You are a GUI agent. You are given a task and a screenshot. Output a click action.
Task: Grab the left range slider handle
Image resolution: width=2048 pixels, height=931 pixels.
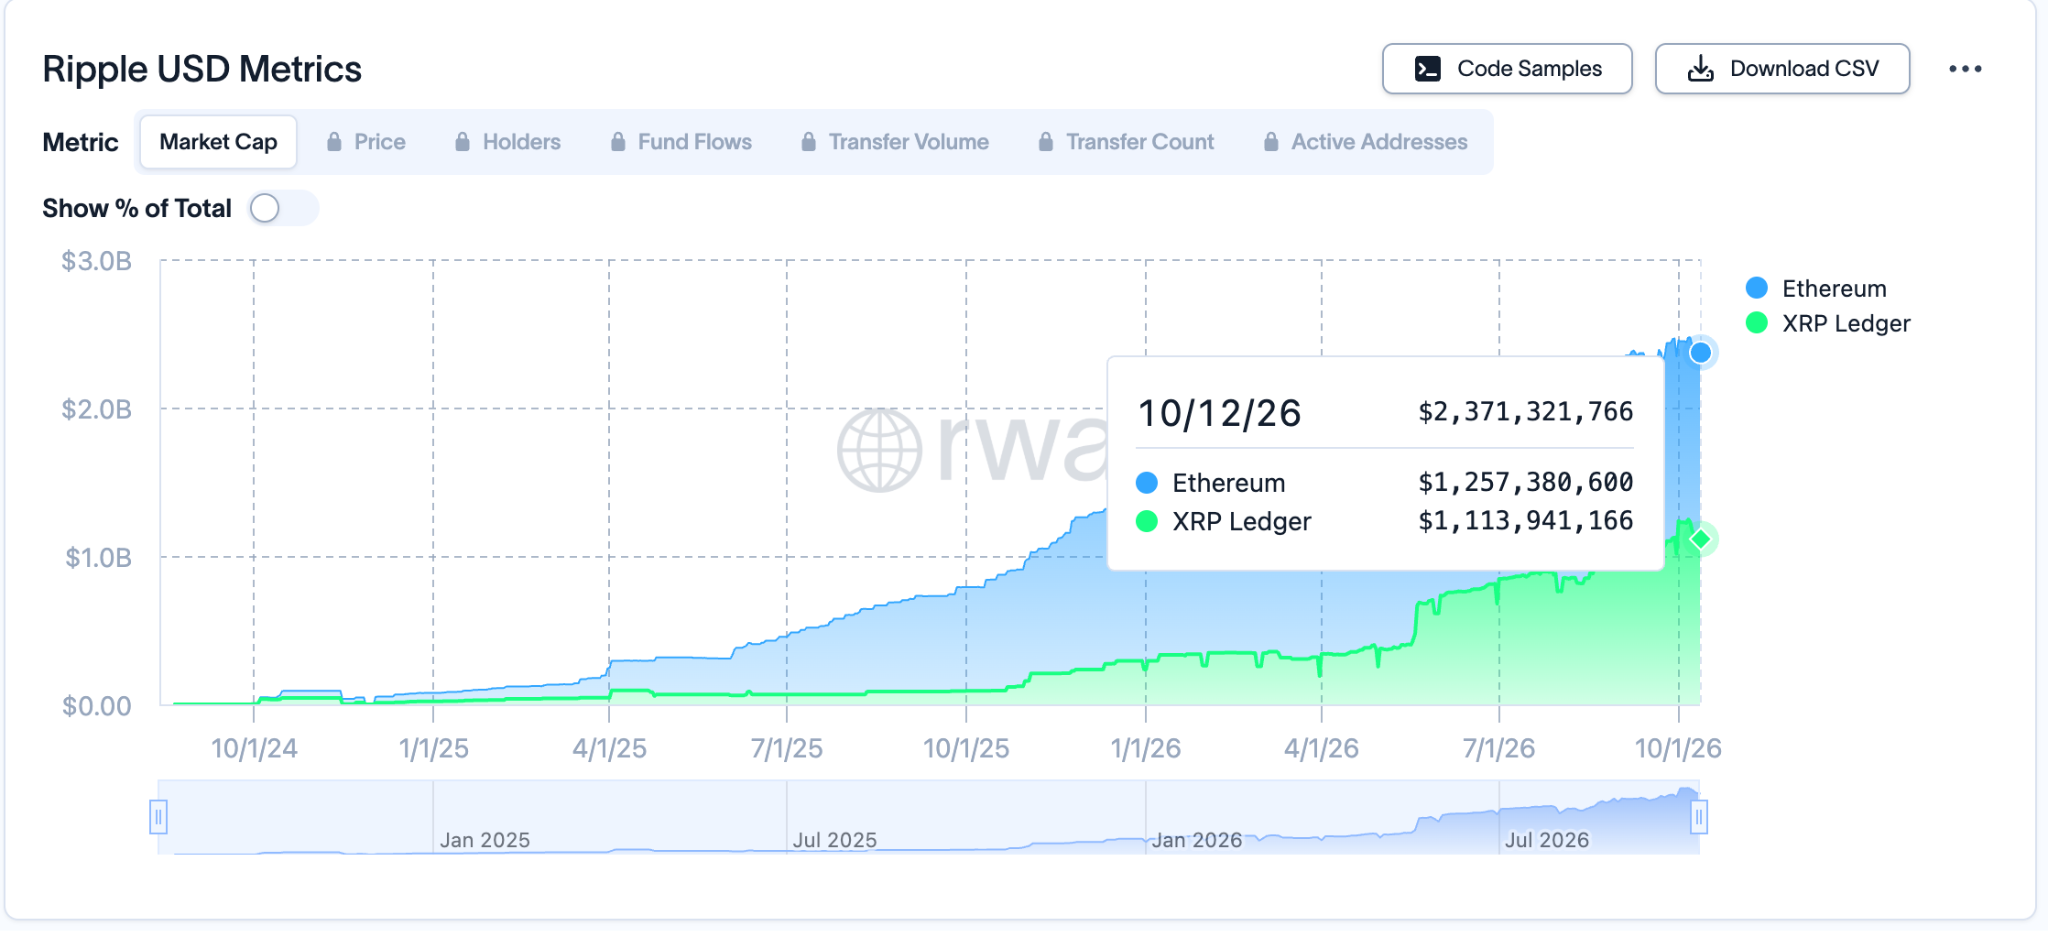click(158, 817)
